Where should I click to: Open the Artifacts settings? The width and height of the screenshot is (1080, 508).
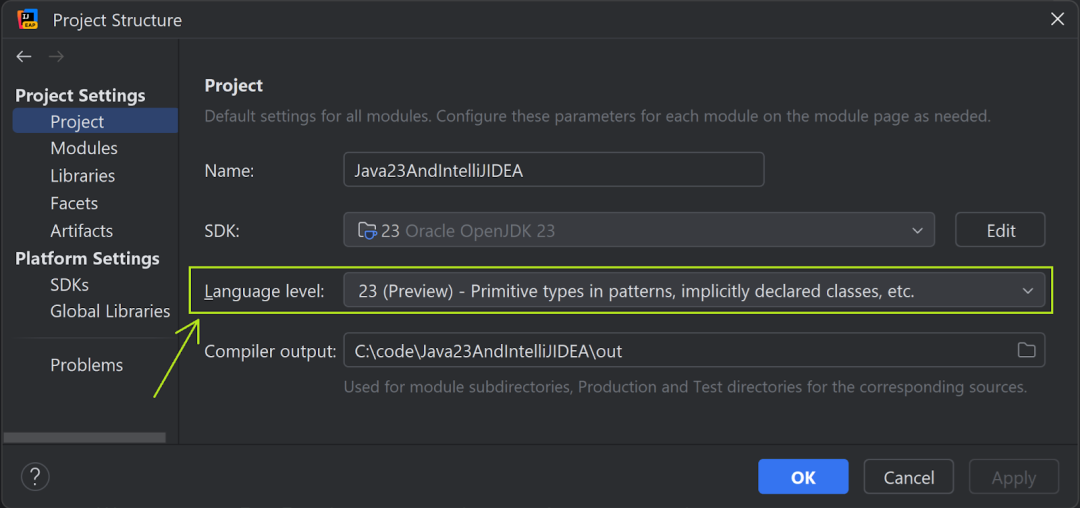tap(81, 231)
